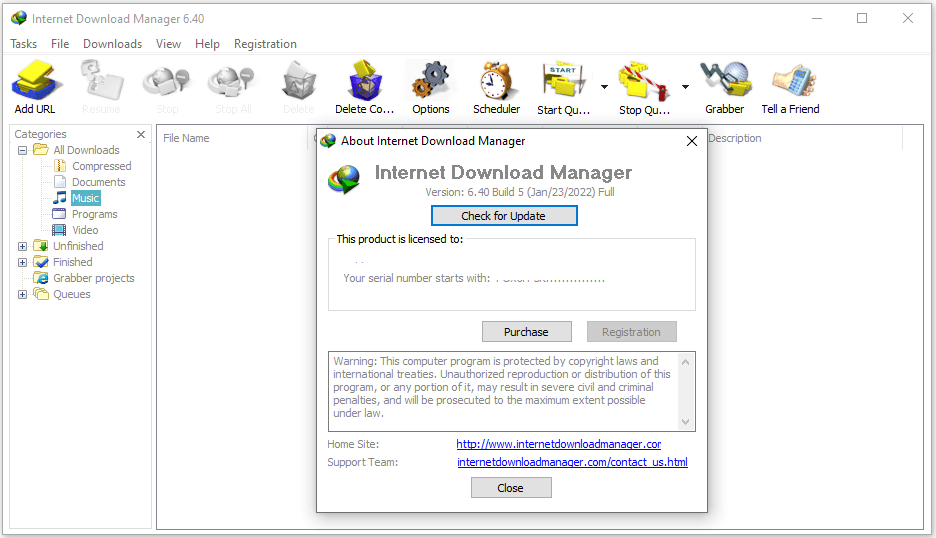Click the Start Queue toolbar icon

pos(564,81)
